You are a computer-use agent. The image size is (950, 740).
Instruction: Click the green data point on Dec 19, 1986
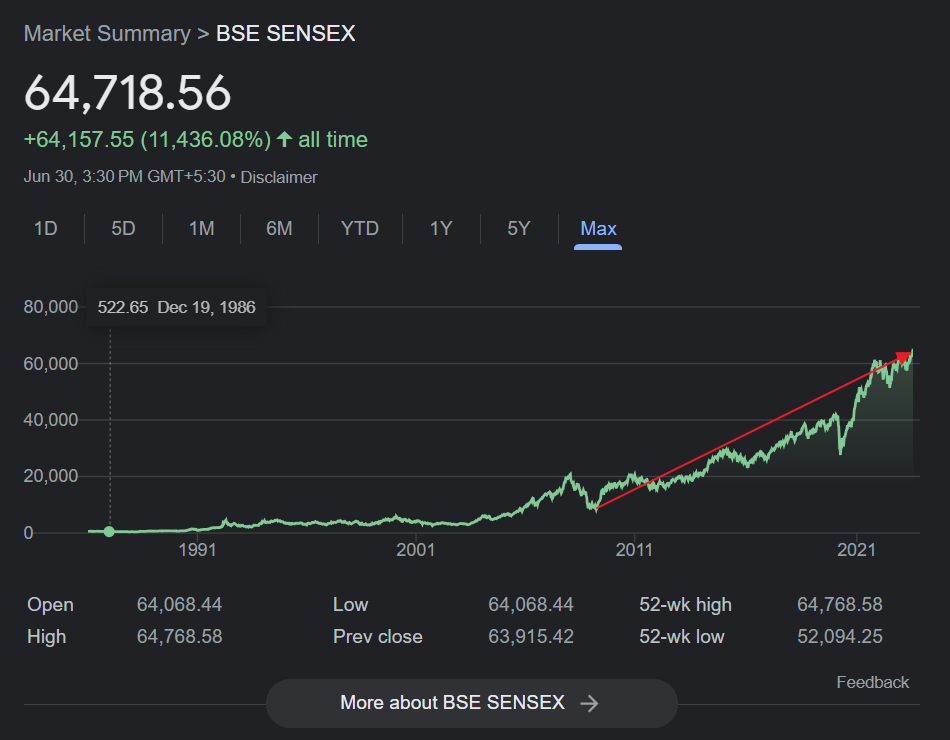coord(109,532)
